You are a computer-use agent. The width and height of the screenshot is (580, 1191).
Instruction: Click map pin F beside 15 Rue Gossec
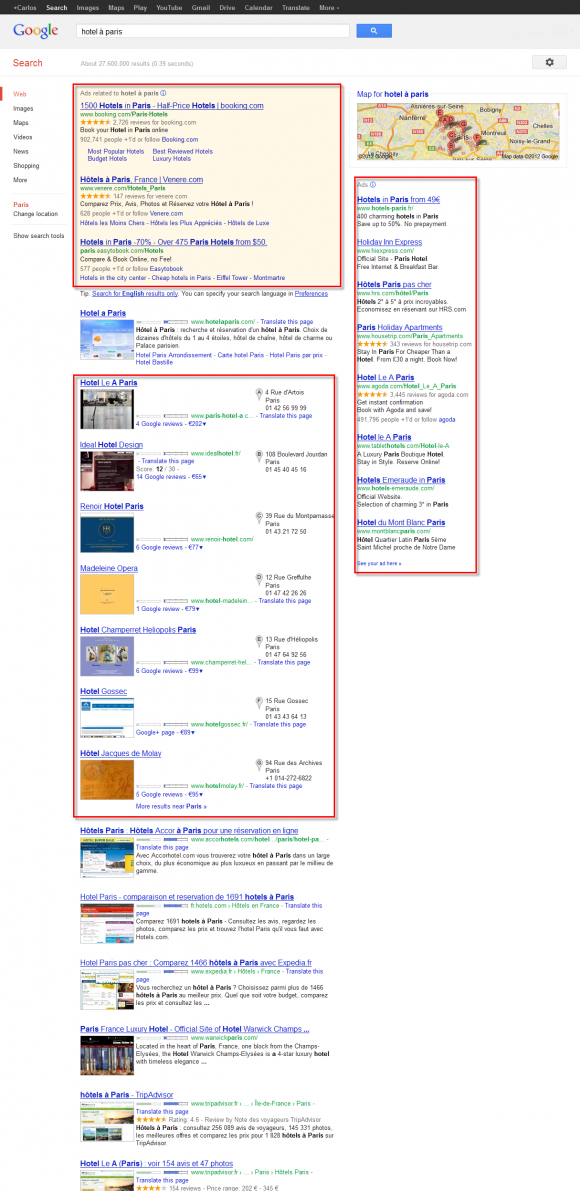pyautogui.click(x=259, y=701)
